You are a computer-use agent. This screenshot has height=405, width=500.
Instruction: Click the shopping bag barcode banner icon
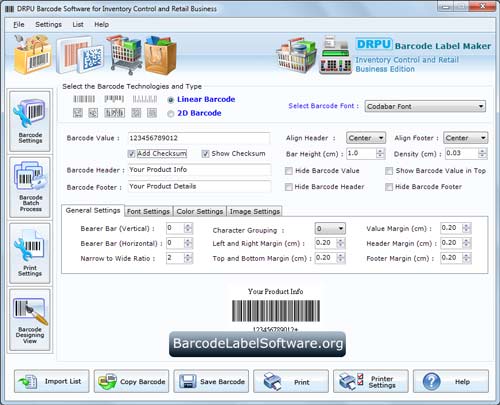(33, 55)
